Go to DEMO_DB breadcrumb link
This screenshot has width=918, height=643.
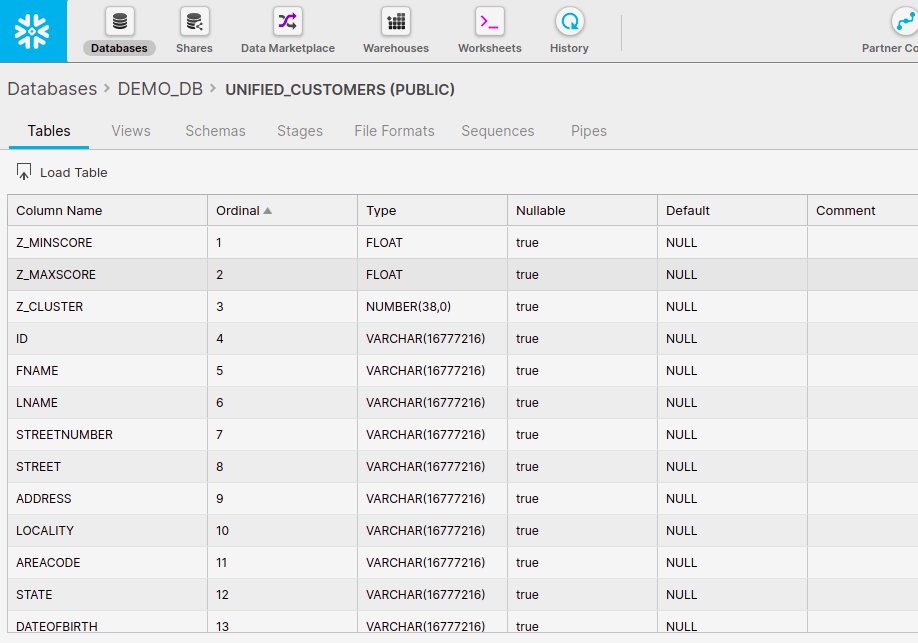click(x=160, y=89)
